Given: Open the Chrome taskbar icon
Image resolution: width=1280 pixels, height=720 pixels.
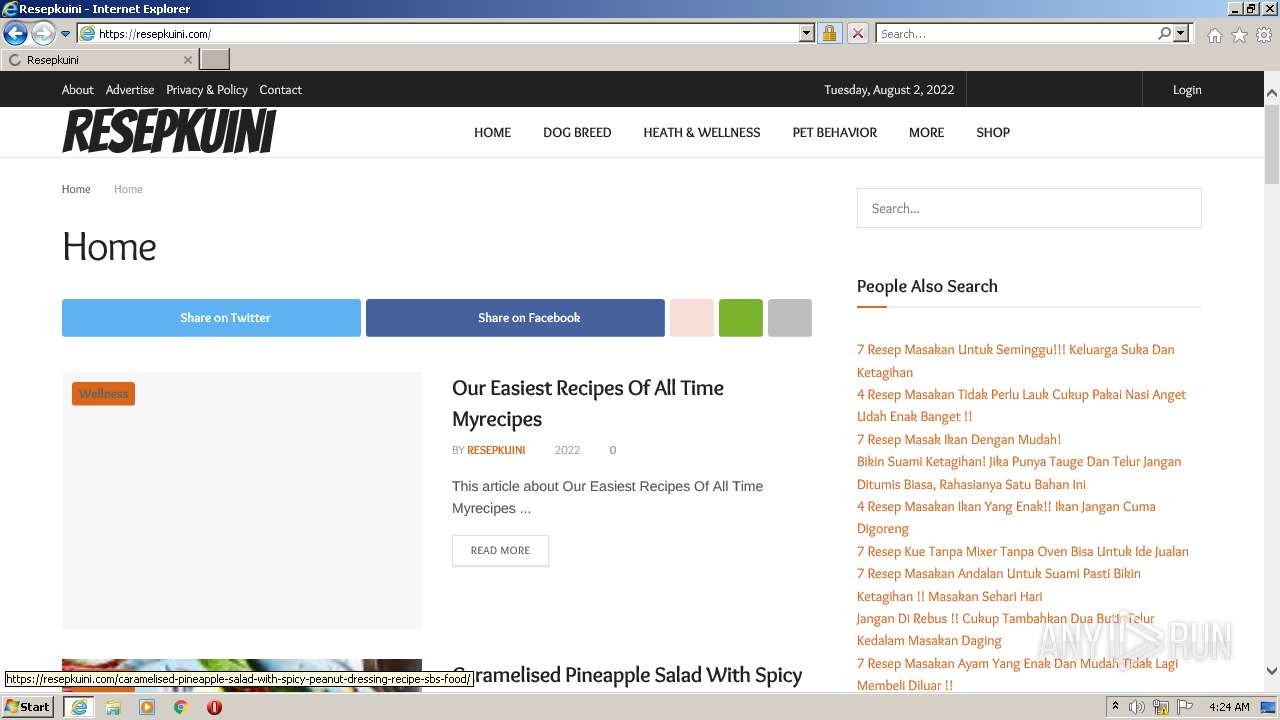Looking at the screenshot, I should click(180, 707).
